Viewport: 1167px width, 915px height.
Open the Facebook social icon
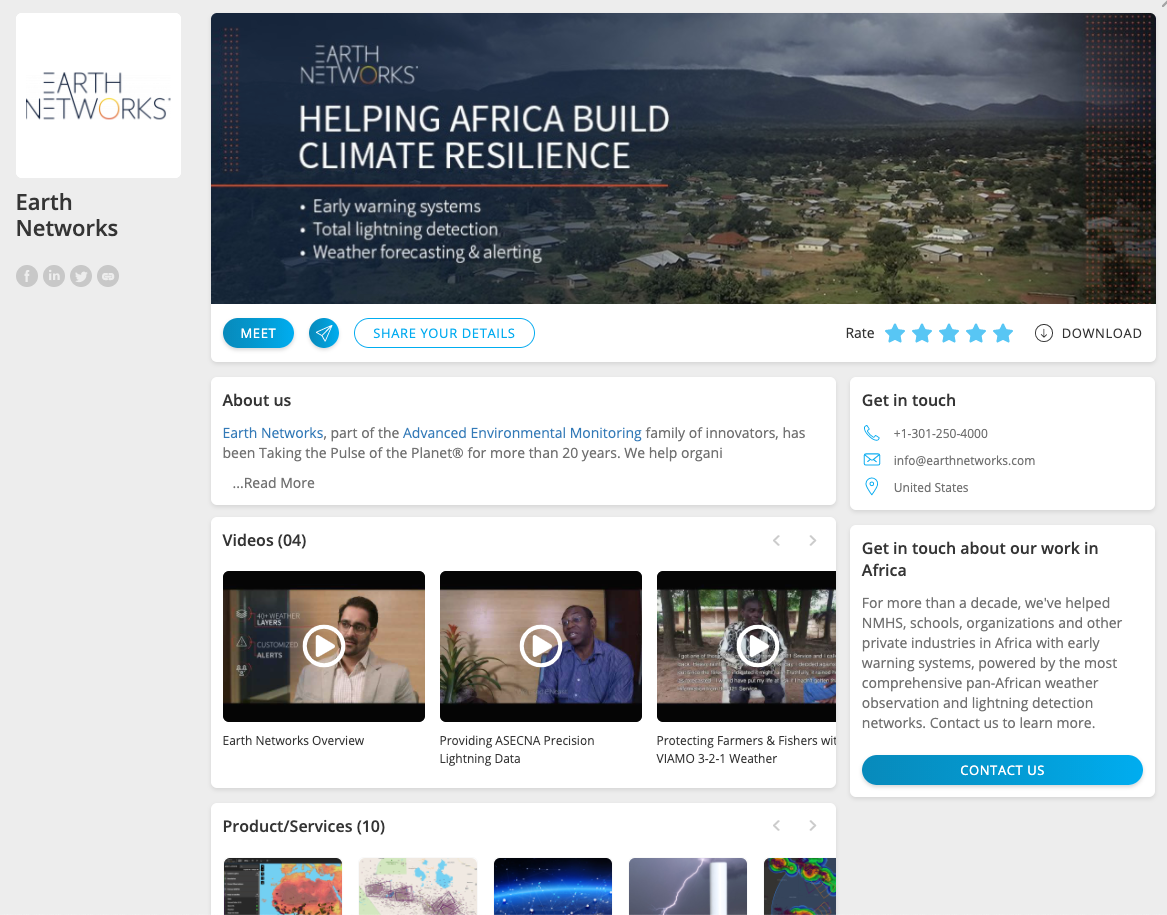pos(27,276)
